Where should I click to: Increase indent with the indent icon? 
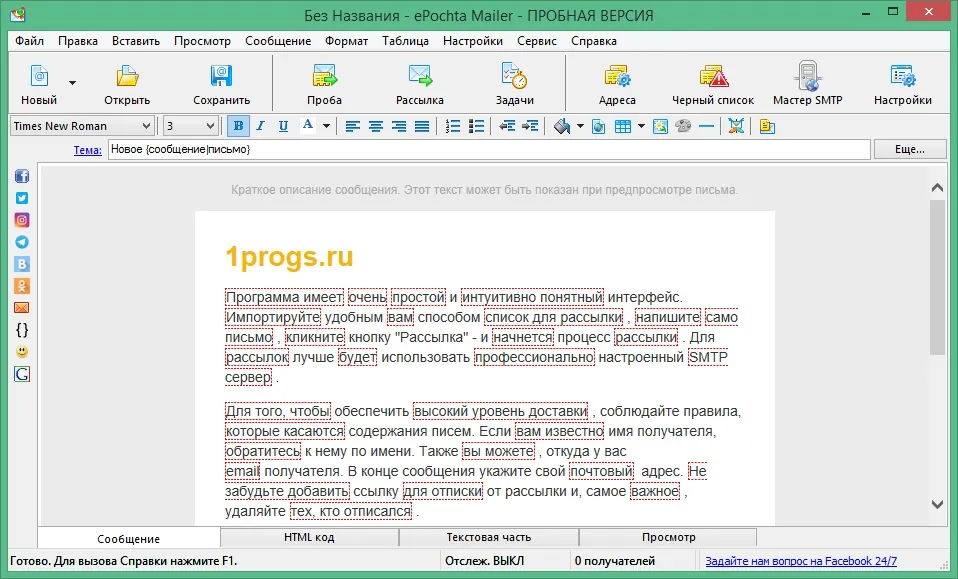(530, 126)
